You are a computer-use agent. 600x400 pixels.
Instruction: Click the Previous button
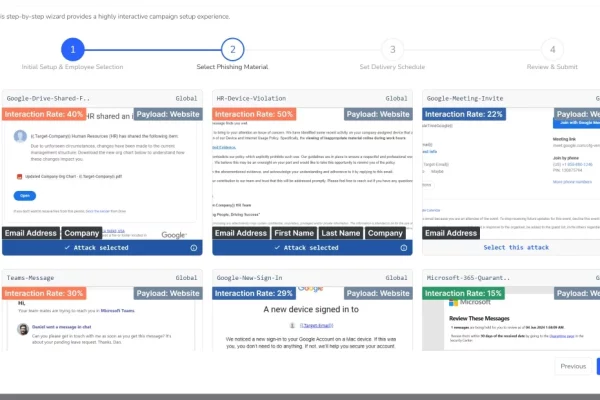(x=572, y=366)
